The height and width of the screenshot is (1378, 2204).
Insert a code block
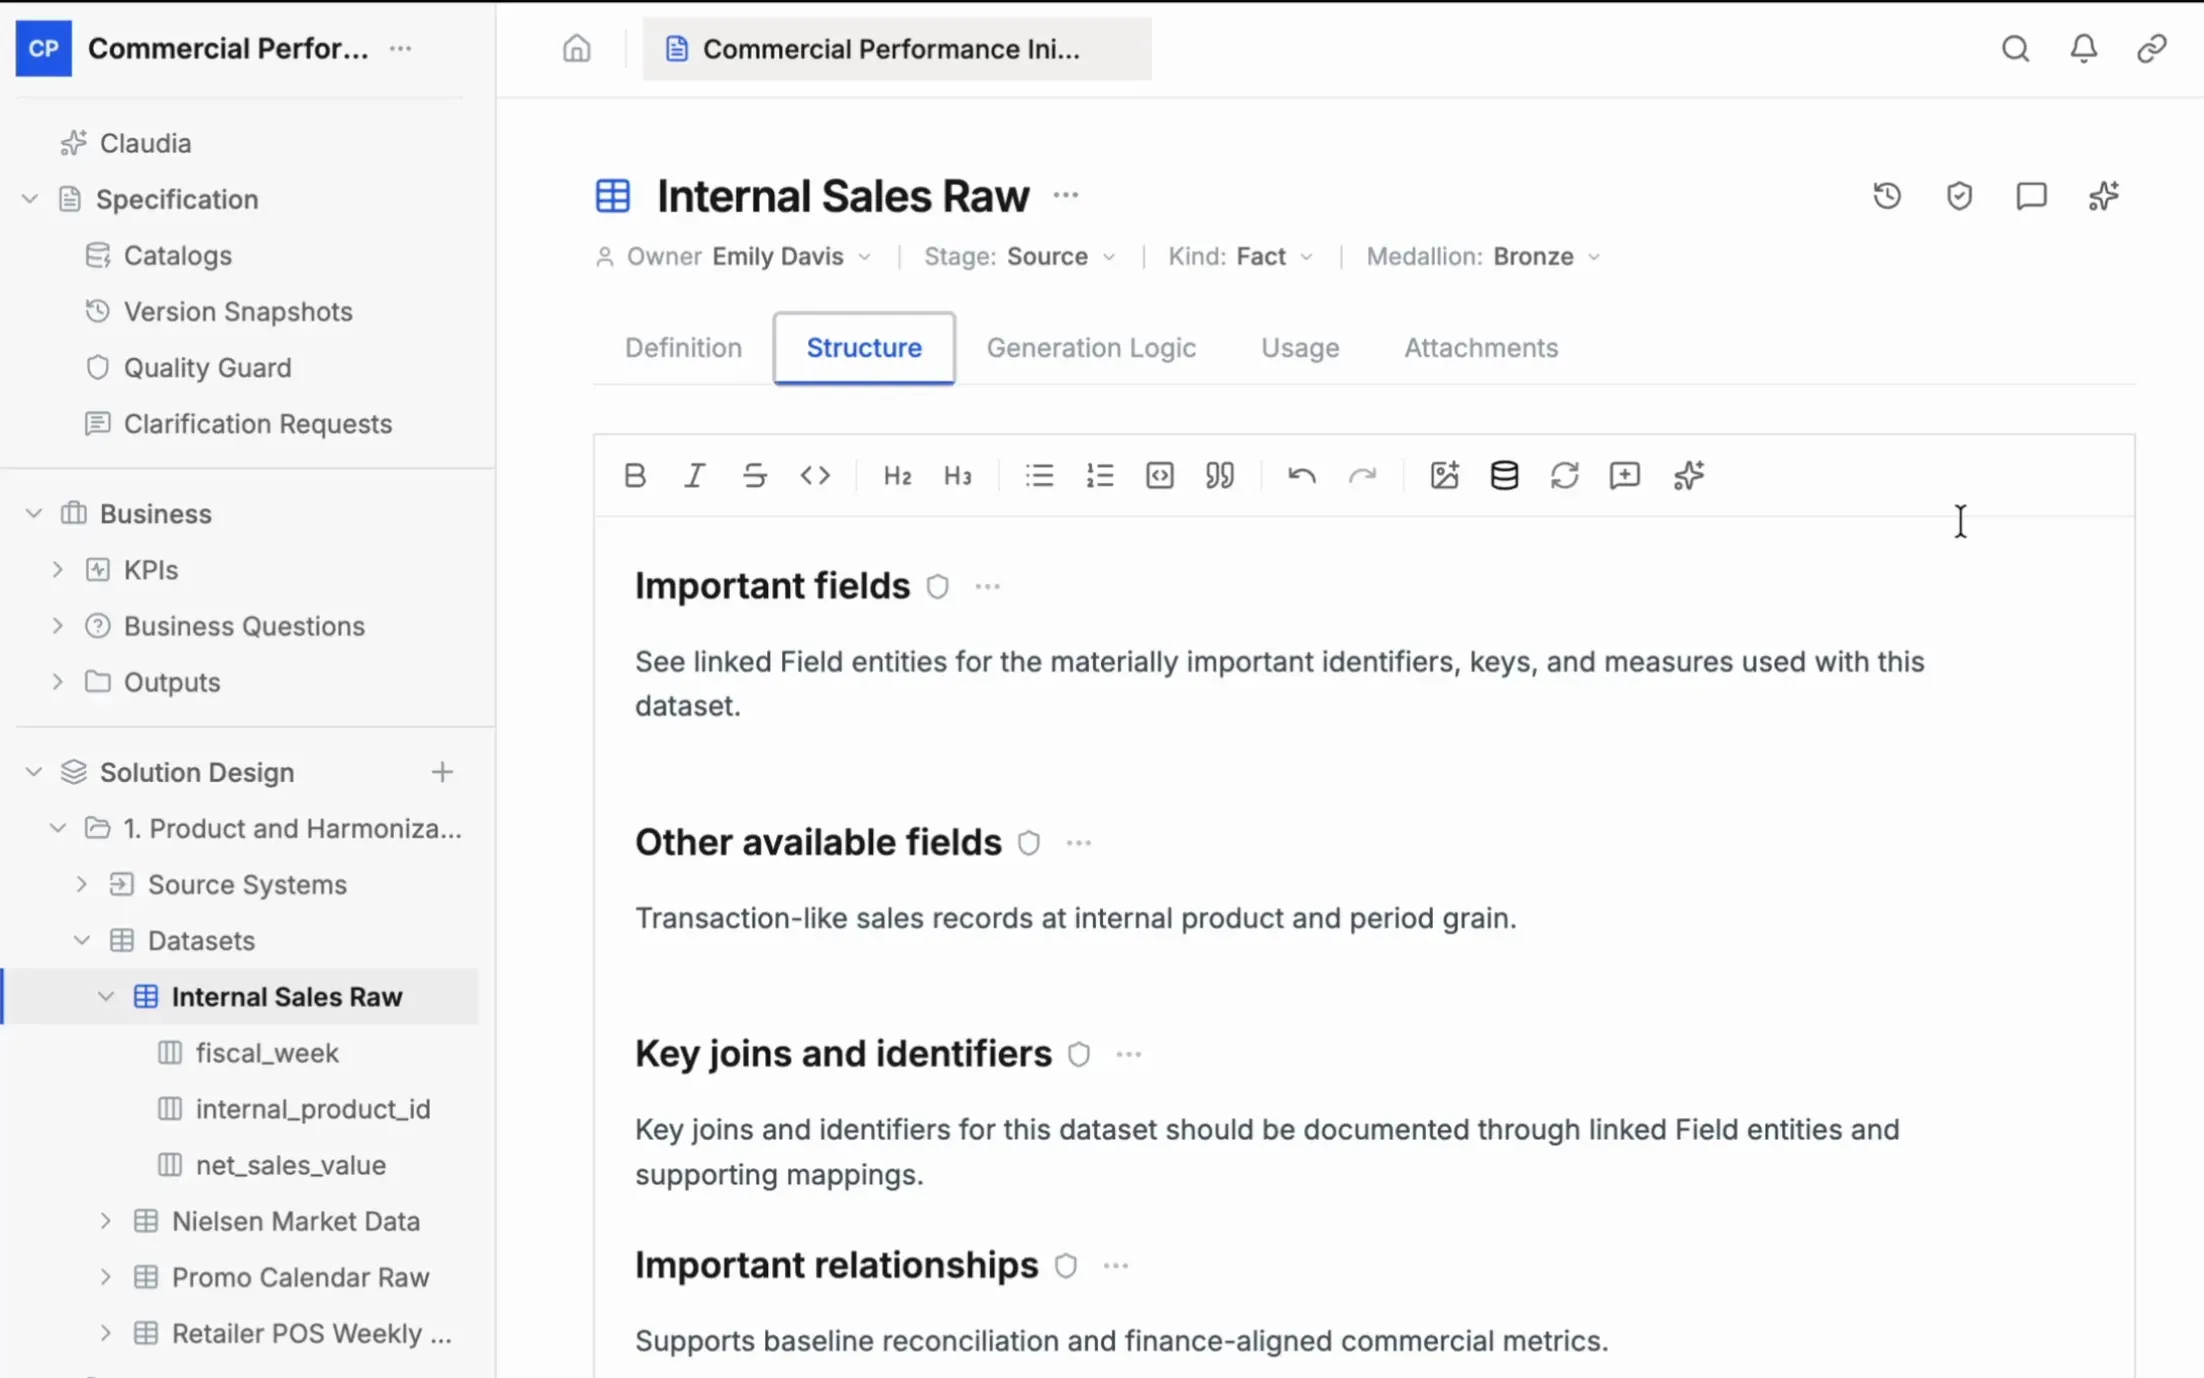click(x=1160, y=475)
